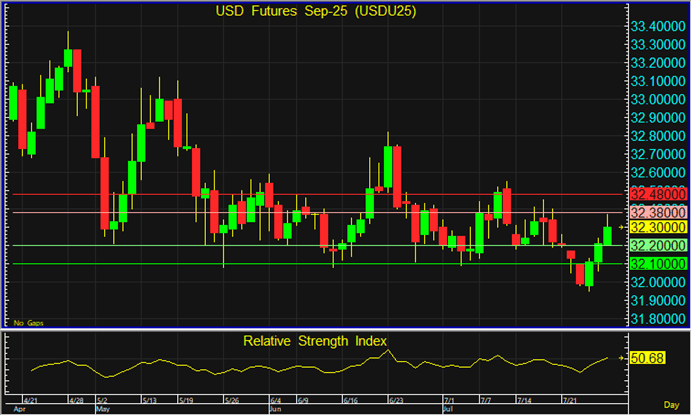Click the green 32.1000 support level tag
This screenshot has width=692, height=416.
pyautogui.click(x=657, y=263)
